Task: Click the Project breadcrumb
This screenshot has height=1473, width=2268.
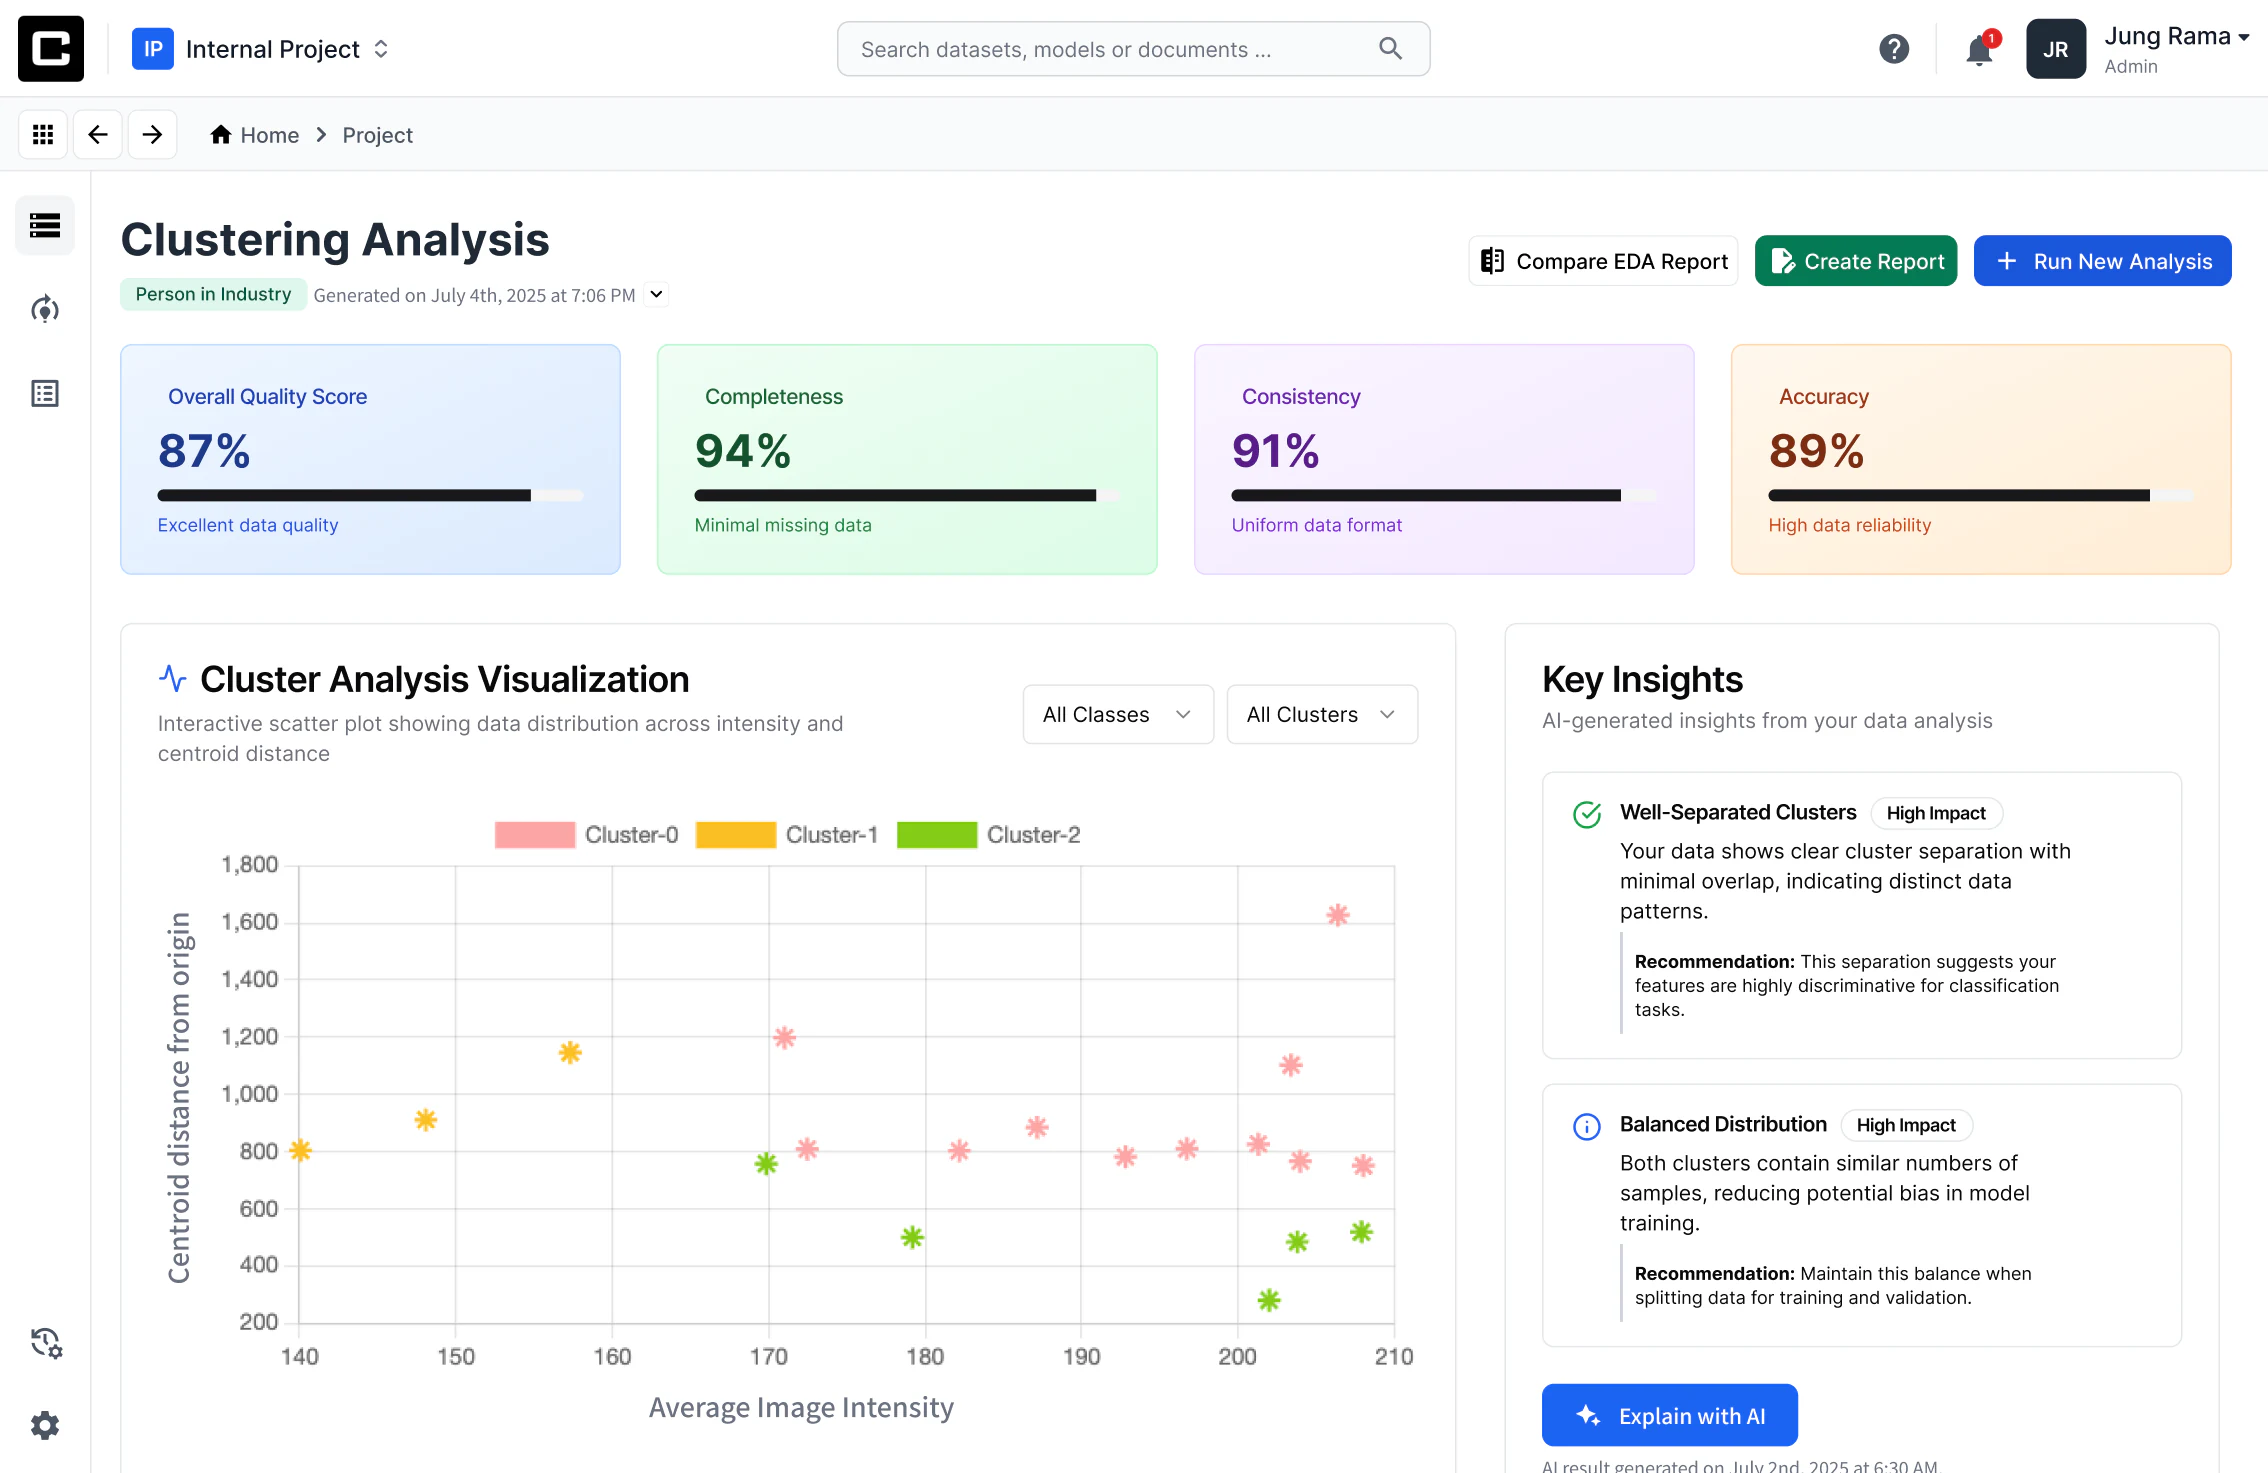Action: (377, 135)
